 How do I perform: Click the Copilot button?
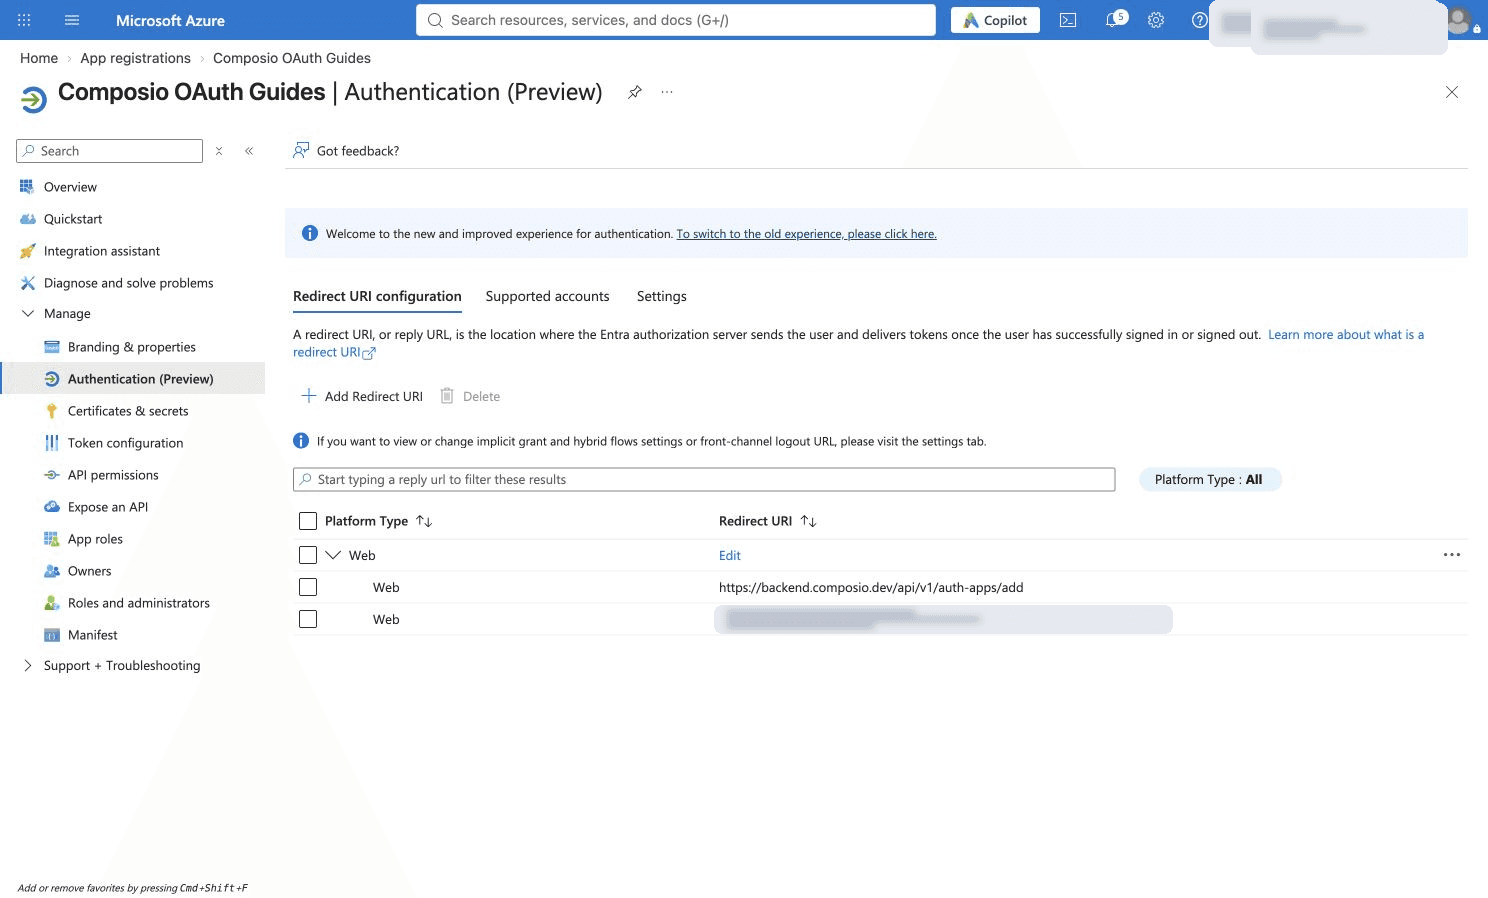[x=995, y=20]
